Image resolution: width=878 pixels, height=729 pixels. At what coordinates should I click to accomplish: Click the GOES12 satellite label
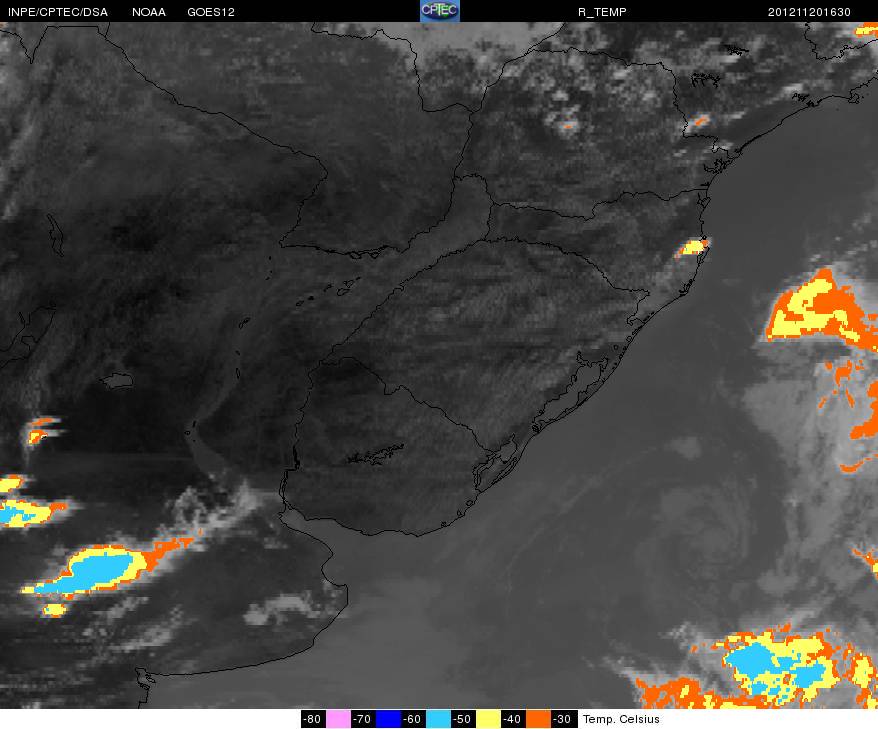click(211, 12)
